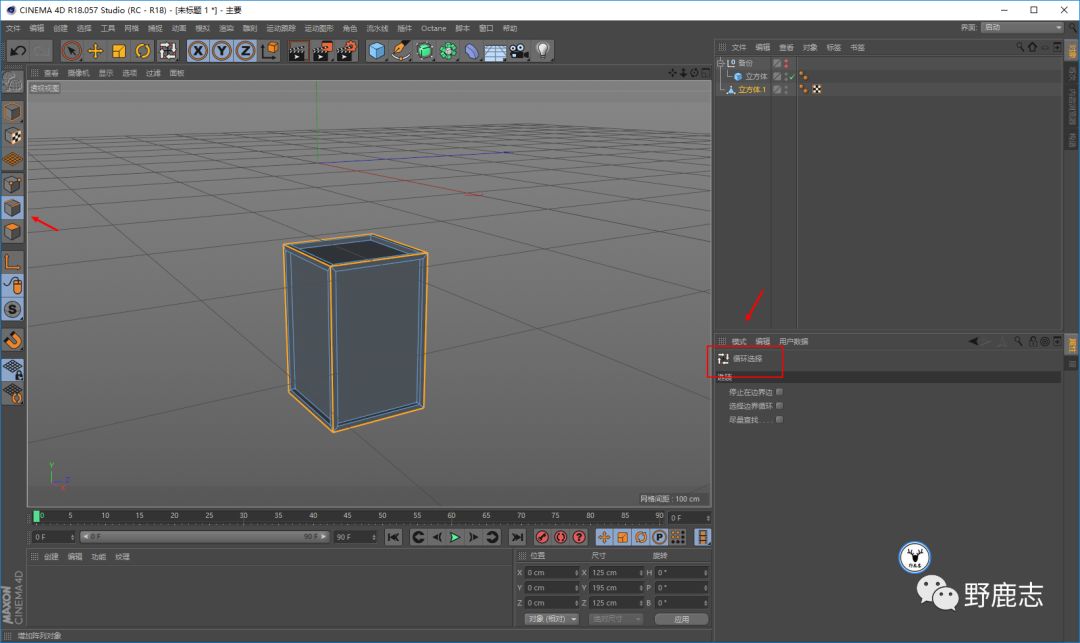Select the Rotate tool in top toolbar

pyautogui.click(x=143, y=50)
